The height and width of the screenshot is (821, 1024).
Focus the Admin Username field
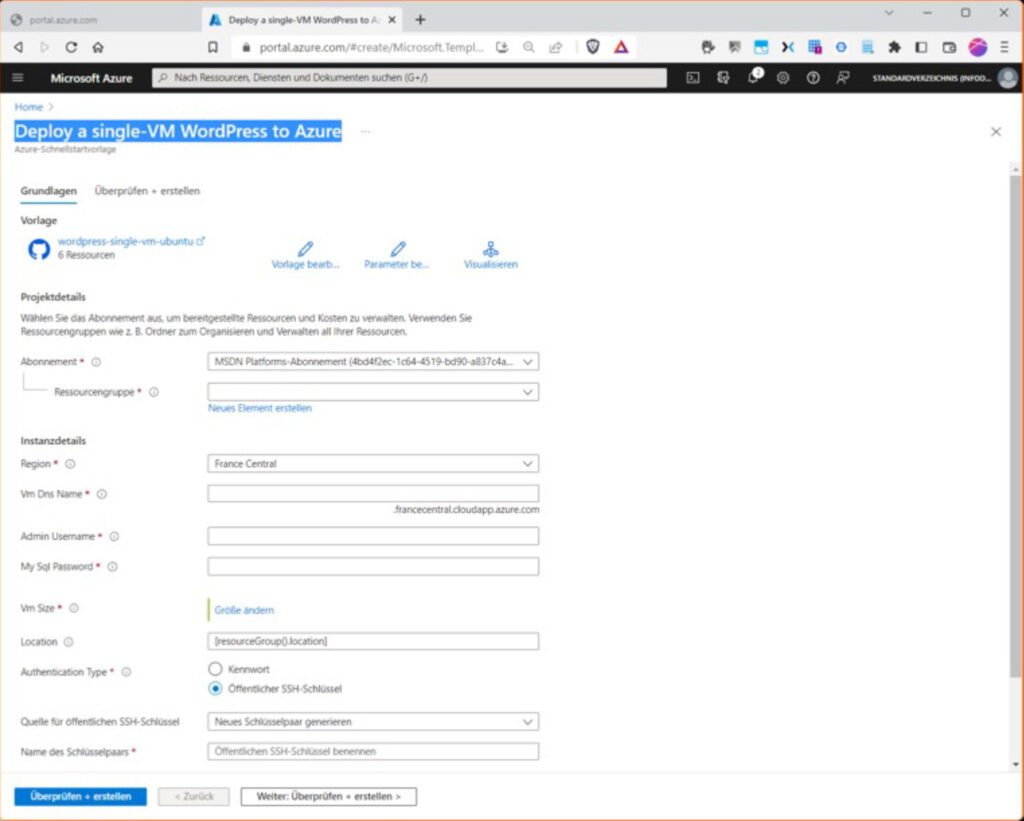tap(373, 536)
